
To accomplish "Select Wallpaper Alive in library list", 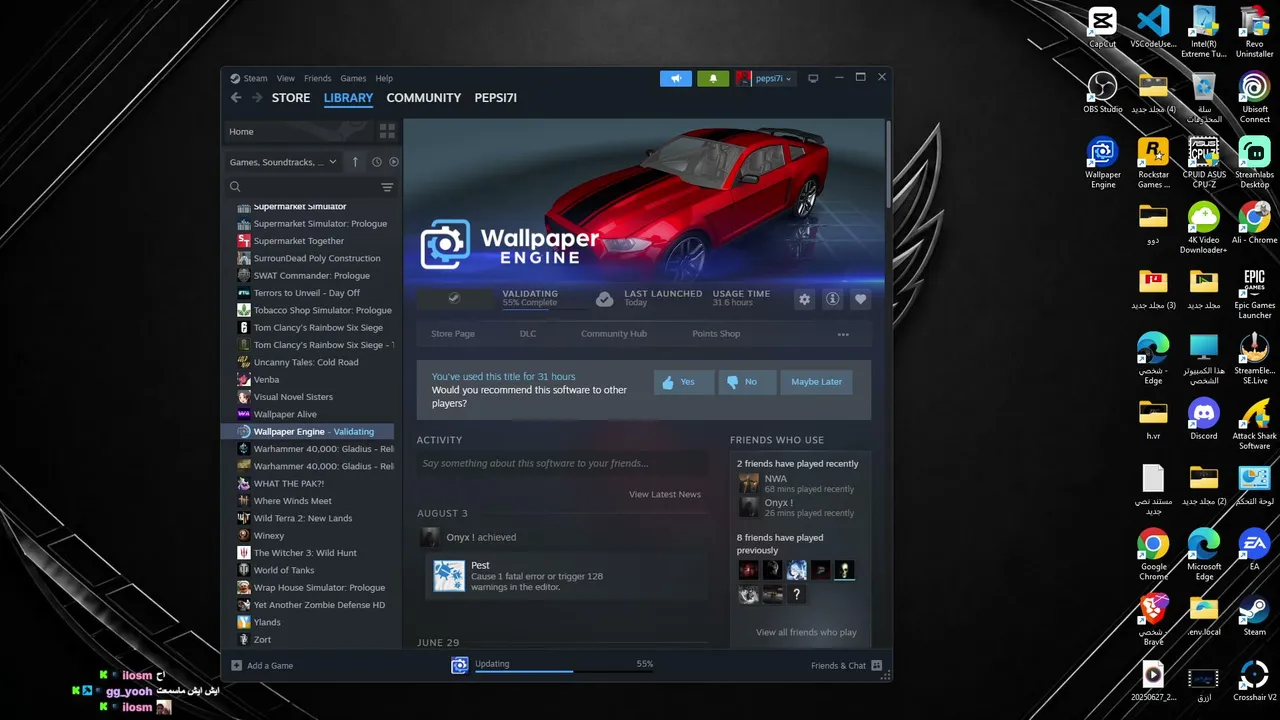I will coord(285,414).
